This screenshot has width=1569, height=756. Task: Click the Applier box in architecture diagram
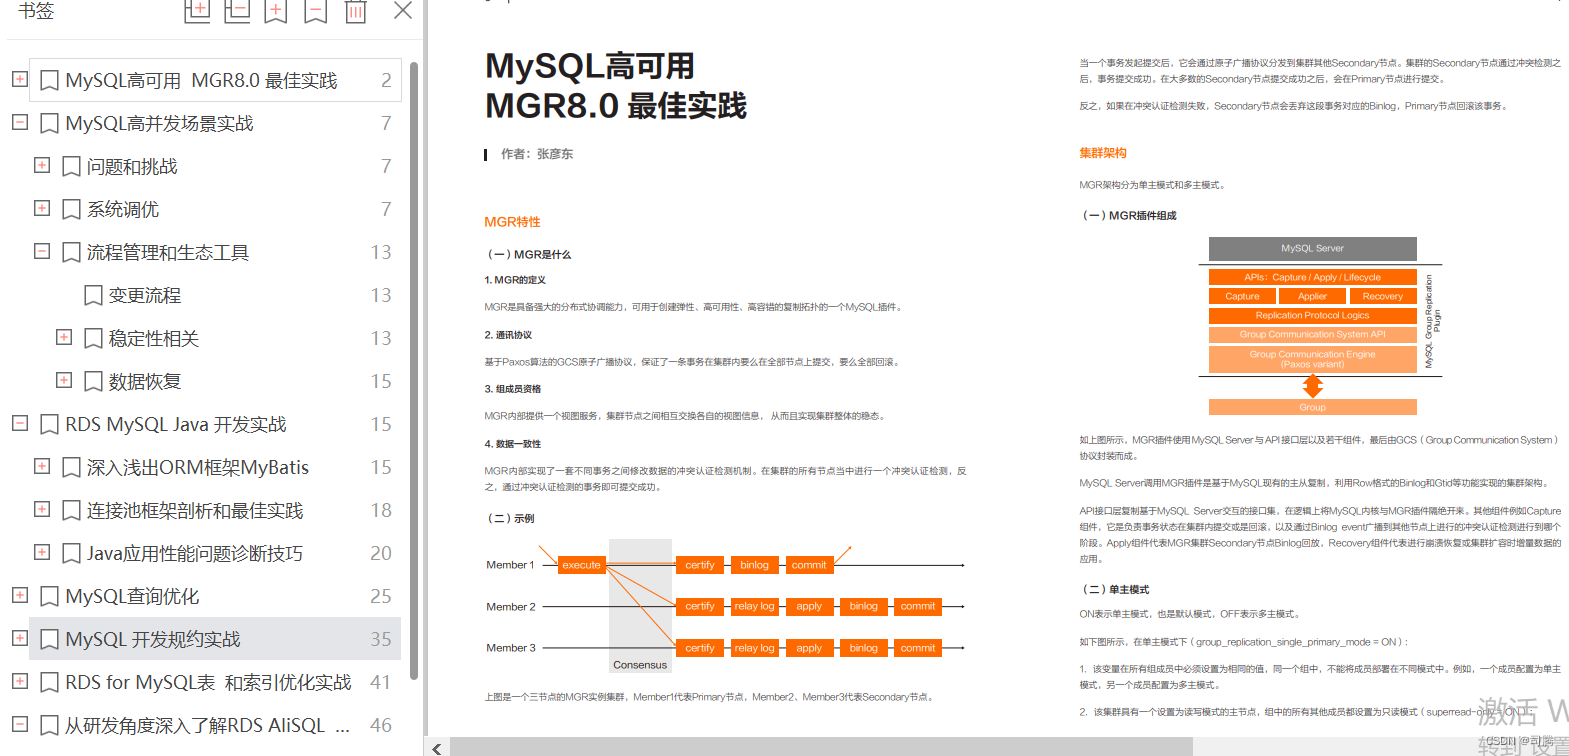point(1312,296)
